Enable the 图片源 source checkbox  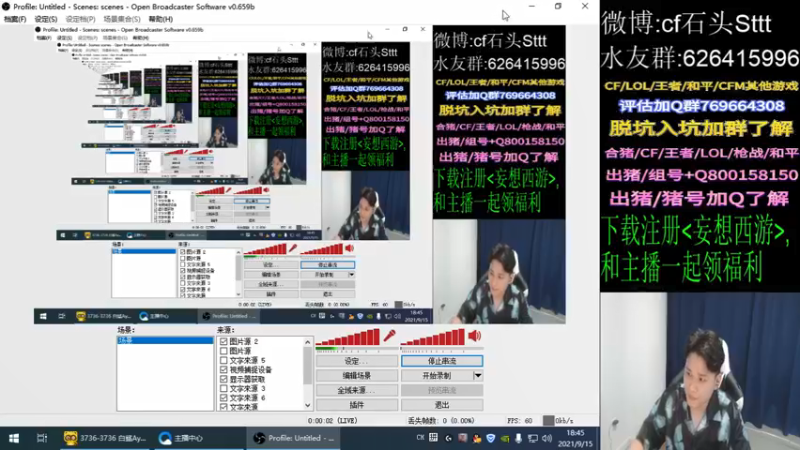pyautogui.click(x=223, y=351)
